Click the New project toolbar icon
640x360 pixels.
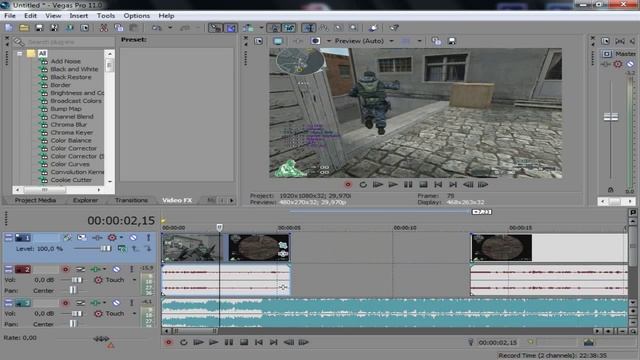[x=9, y=28]
